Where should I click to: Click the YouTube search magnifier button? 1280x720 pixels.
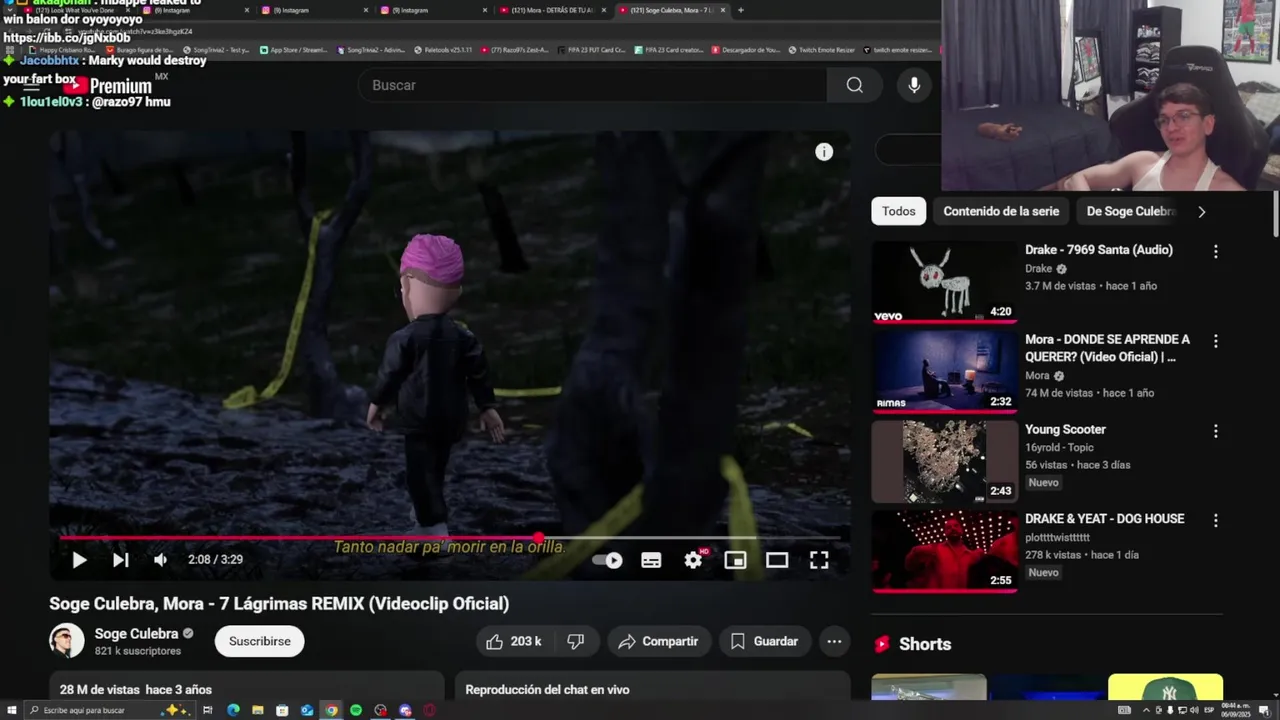855,85
